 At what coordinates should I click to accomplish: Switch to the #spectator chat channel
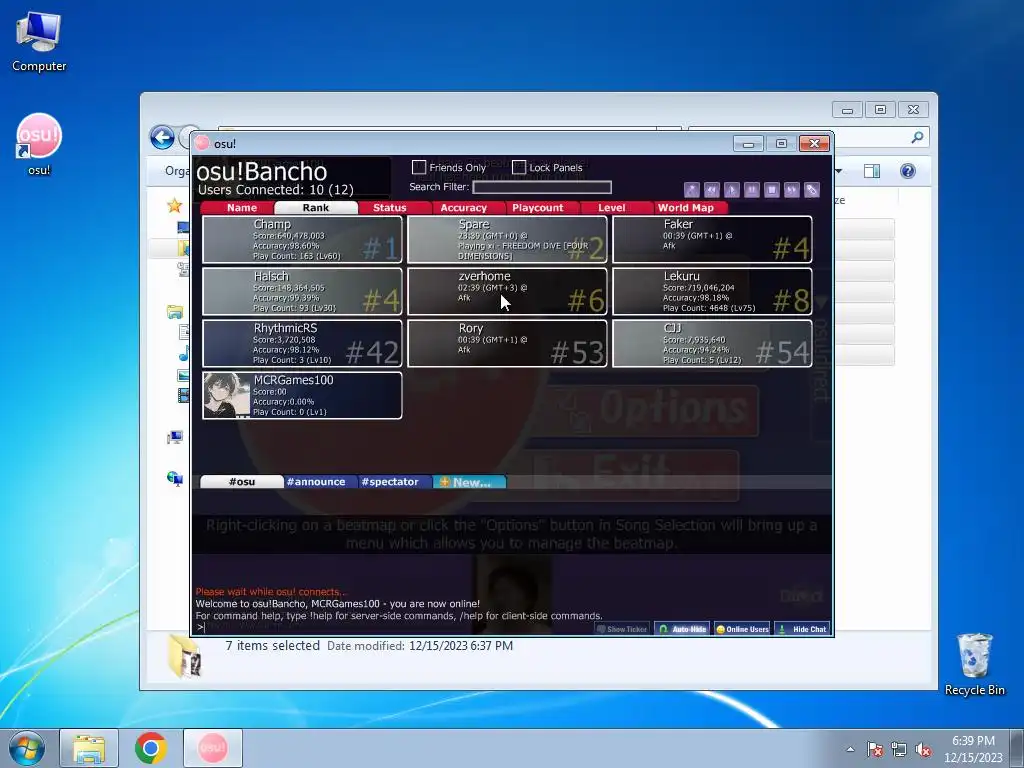click(390, 482)
